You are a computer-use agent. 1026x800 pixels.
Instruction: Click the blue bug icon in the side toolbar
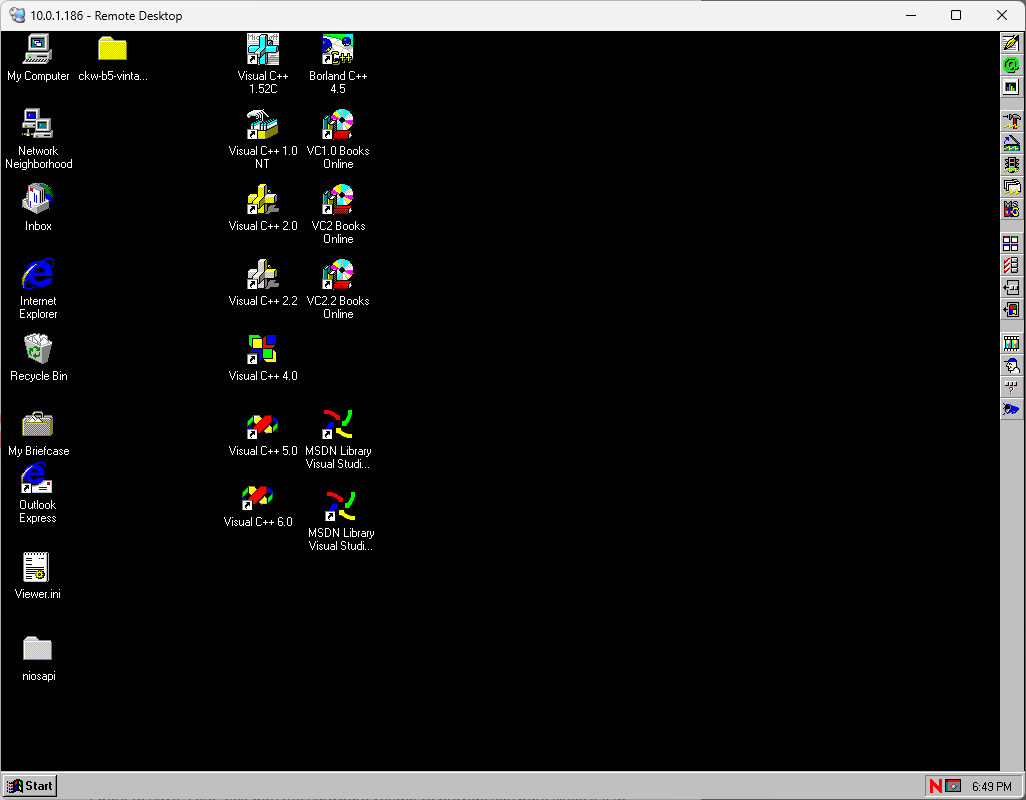[1011, 410]
